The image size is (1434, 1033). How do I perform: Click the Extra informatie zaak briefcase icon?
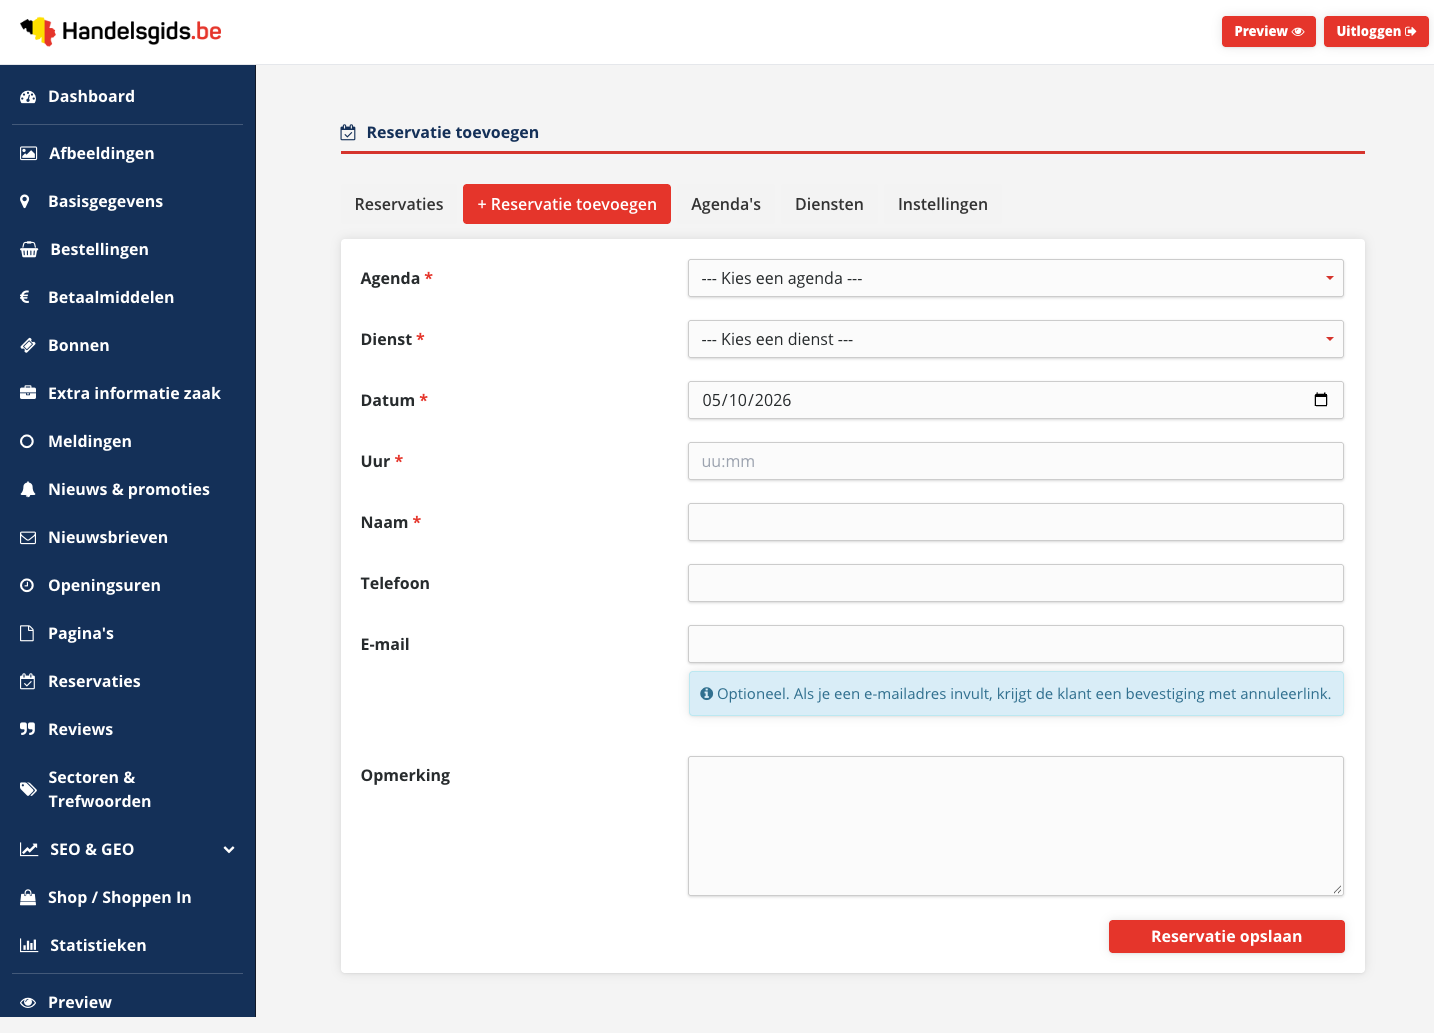(x=28, y=393)
